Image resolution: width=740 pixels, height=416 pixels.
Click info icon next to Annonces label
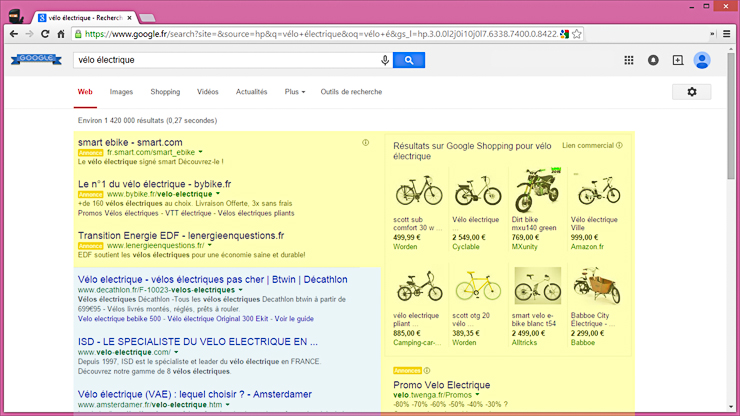click(427, 371)
